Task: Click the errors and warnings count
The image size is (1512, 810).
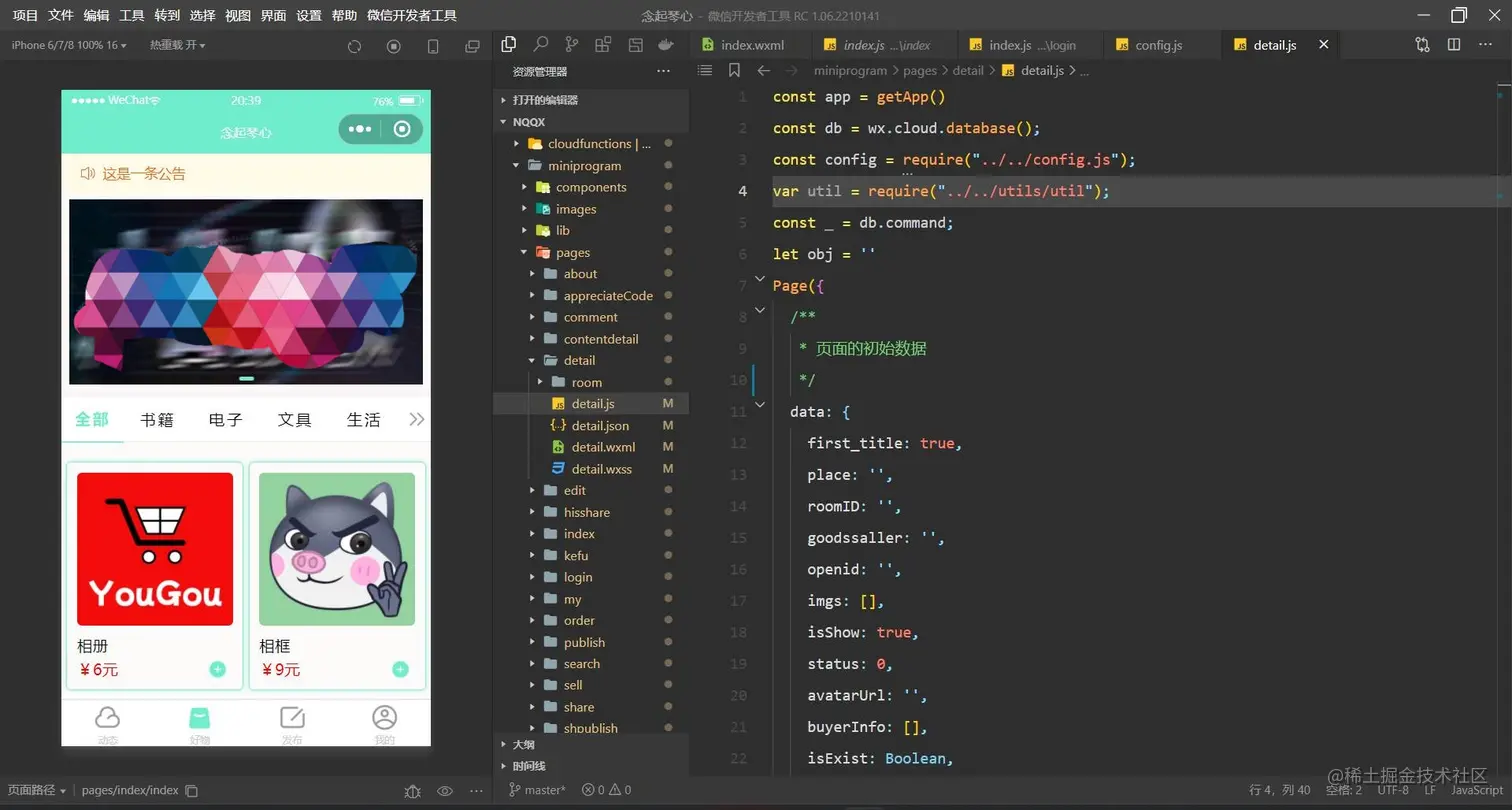Action: tap(607, 790)
